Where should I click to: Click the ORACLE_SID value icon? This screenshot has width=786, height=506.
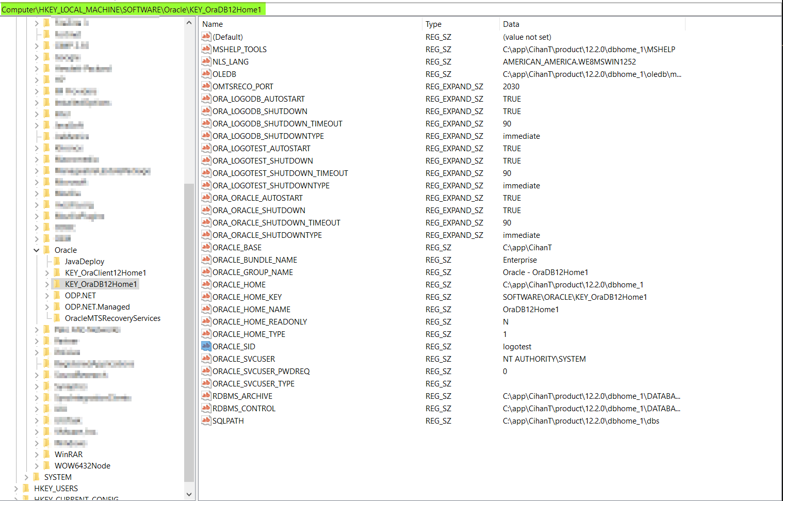click(206, 346)
